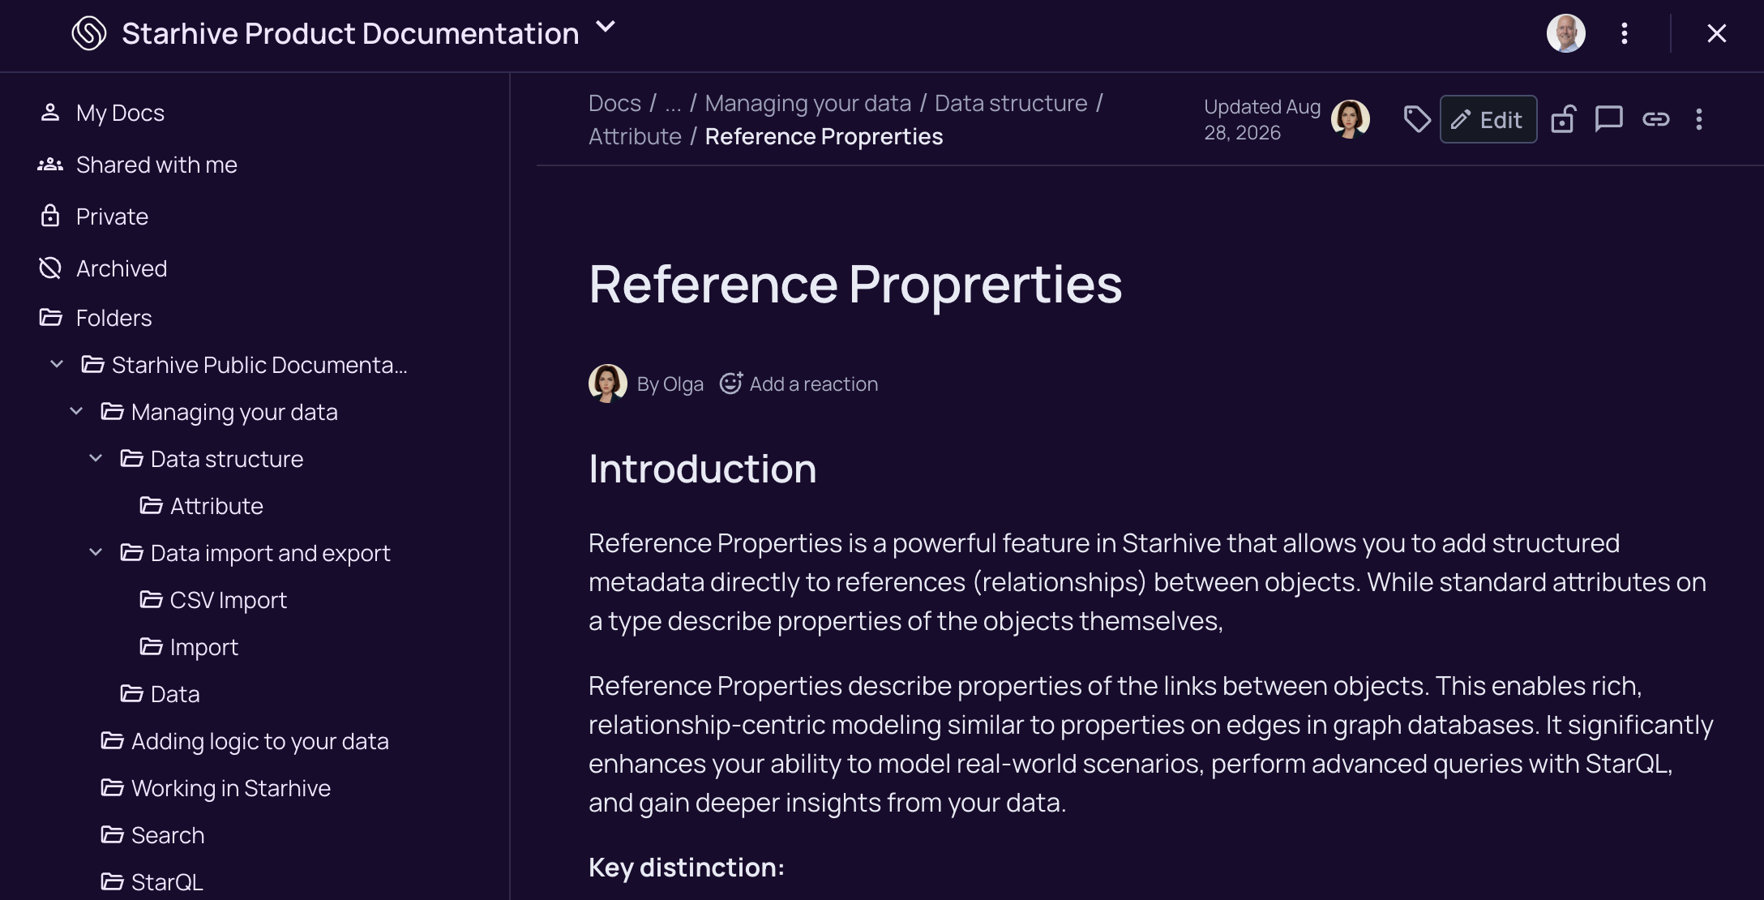Select the Attribute folder in tree

coord(216,506)
